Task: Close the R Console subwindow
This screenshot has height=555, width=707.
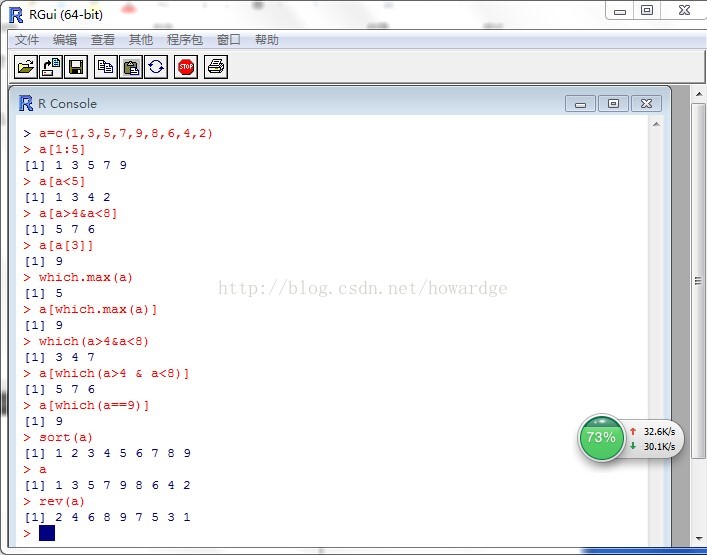Action: (x=646, y=104)
